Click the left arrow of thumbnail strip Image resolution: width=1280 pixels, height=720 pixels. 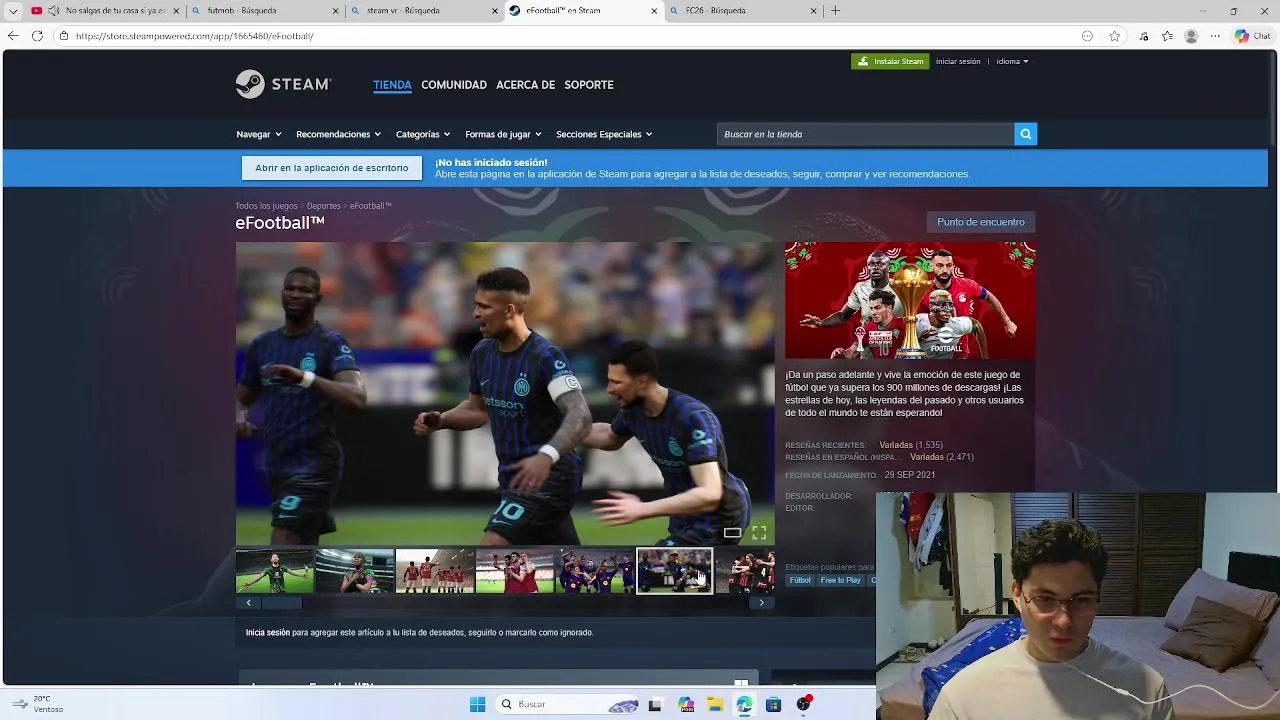pos(248,602)
